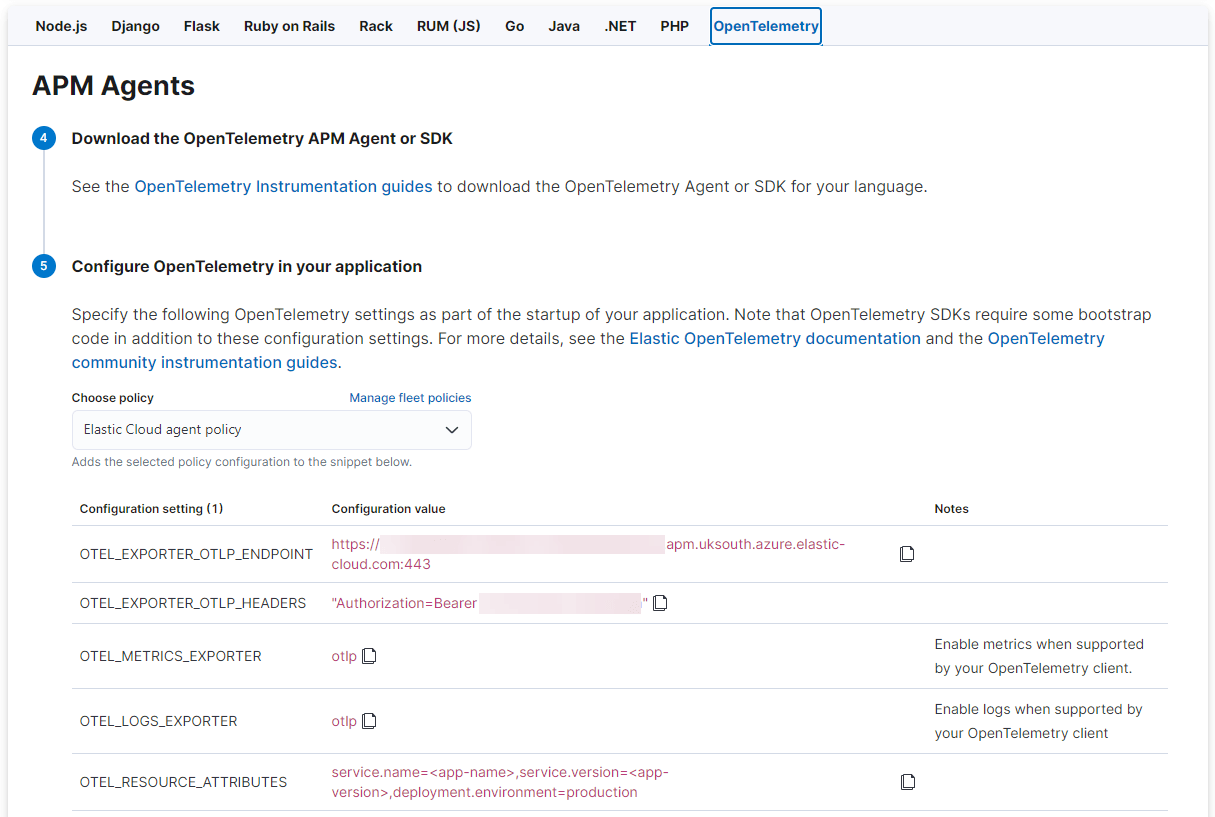Select the Django agent tab
Viewport: 1215px width, 817px height.
135,26
